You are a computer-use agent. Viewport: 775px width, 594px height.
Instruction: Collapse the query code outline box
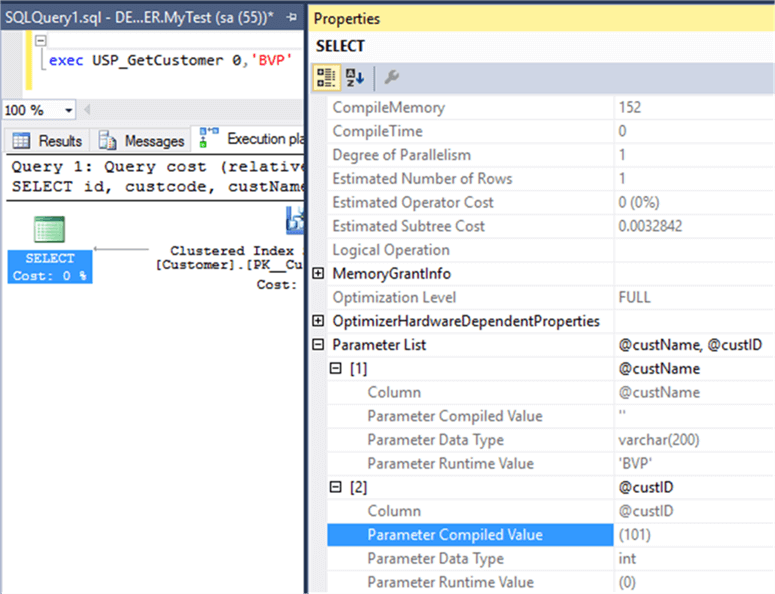click(41, 41)
